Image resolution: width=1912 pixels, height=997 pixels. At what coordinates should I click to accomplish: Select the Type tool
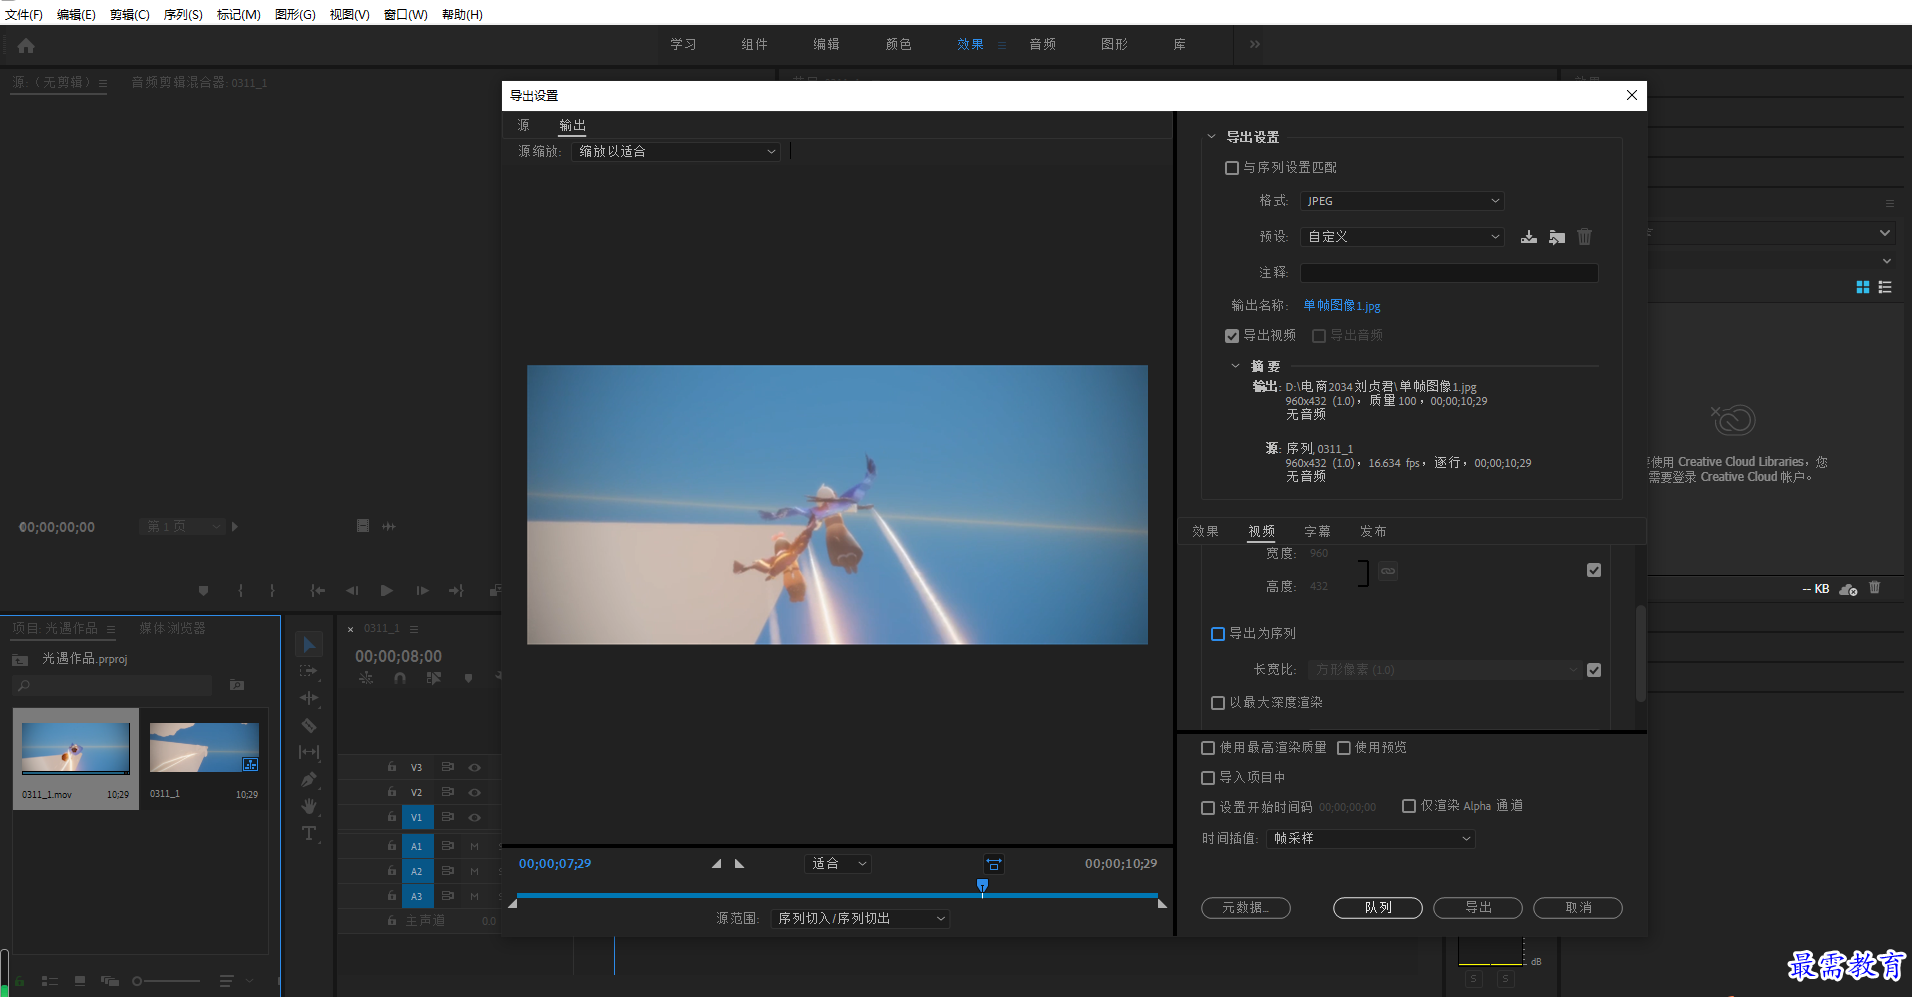click(309, 833)
